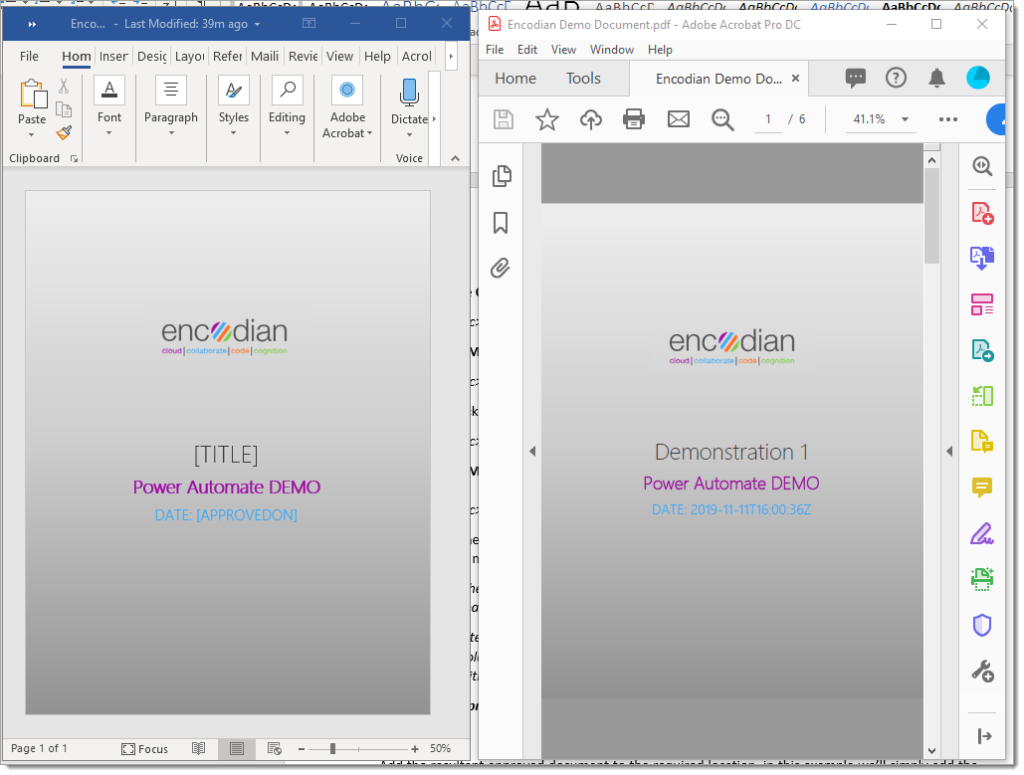The height and width of the screenshot is (775, 1024).
Task: Click the Acrobat scroll down arrow
Action: 932,751
